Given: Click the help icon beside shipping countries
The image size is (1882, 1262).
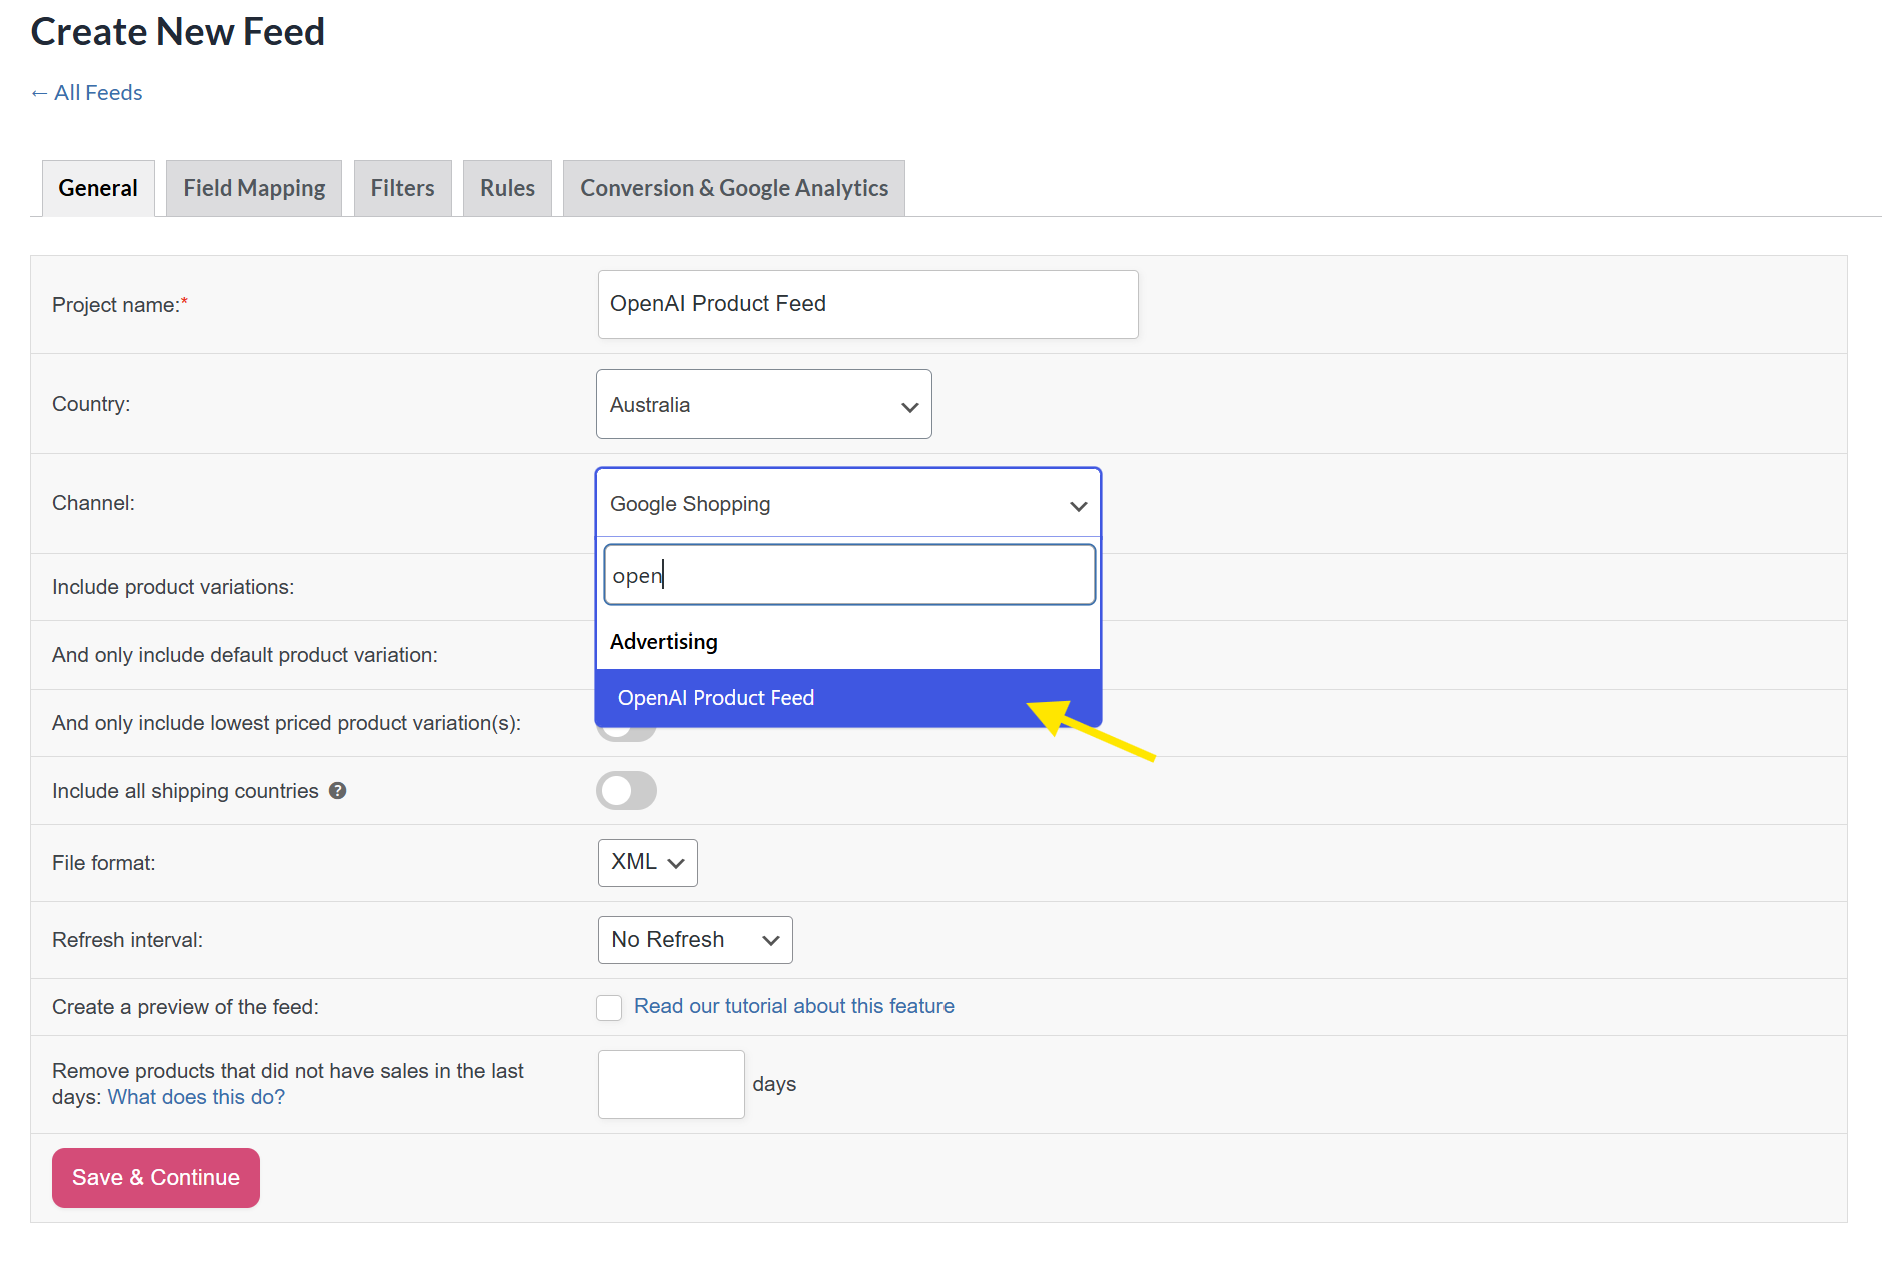Looking at the screenshot, I should tap(338, 791).
